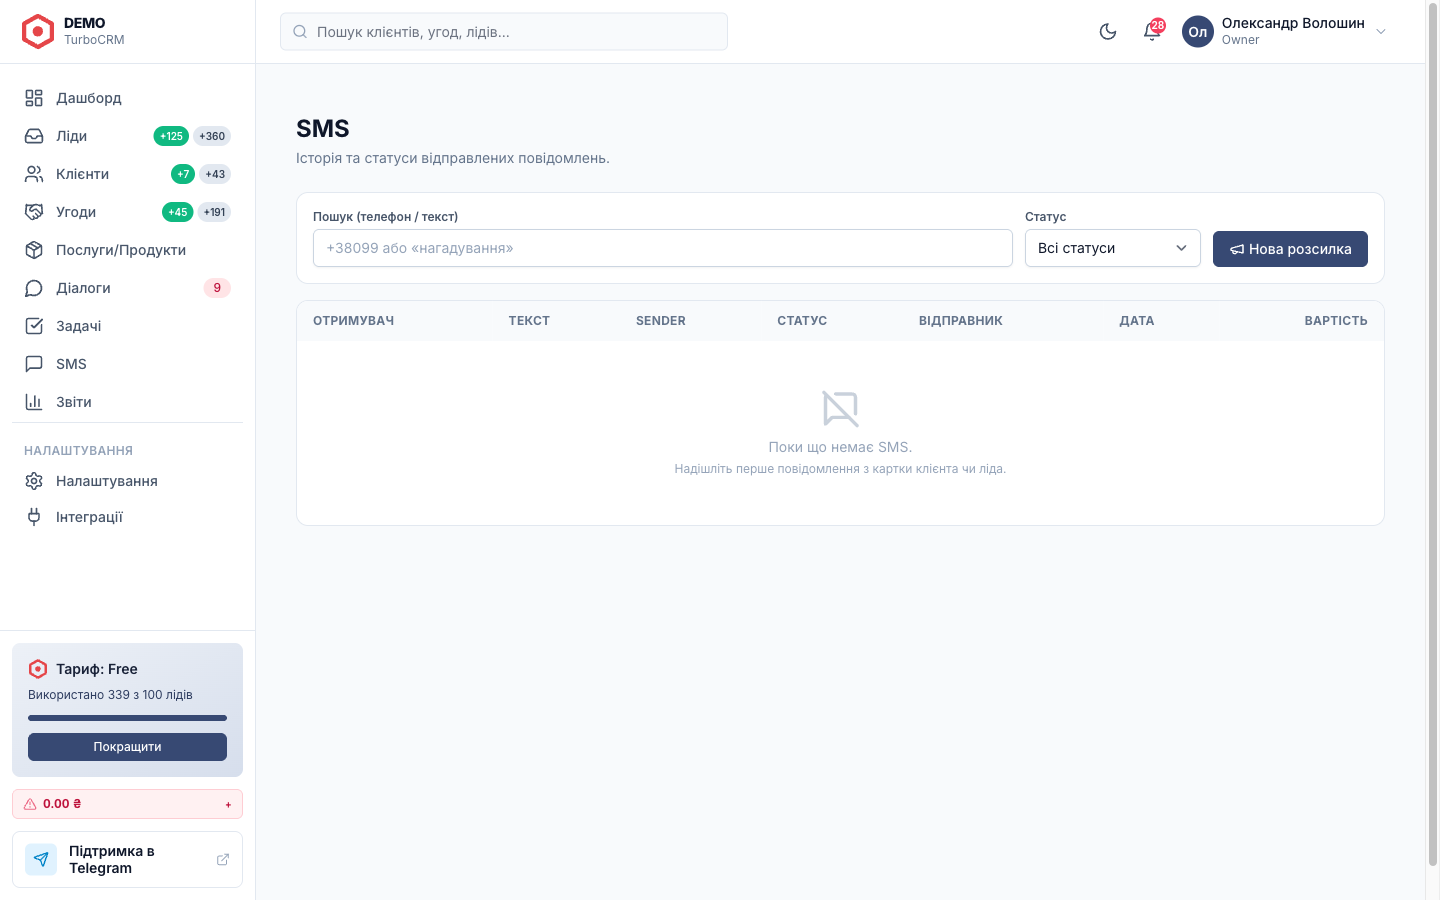The width and height of the screenshot is (1440, 900).
Task: Click the empty-state crossed message icon
Action: tap(840, 408)
